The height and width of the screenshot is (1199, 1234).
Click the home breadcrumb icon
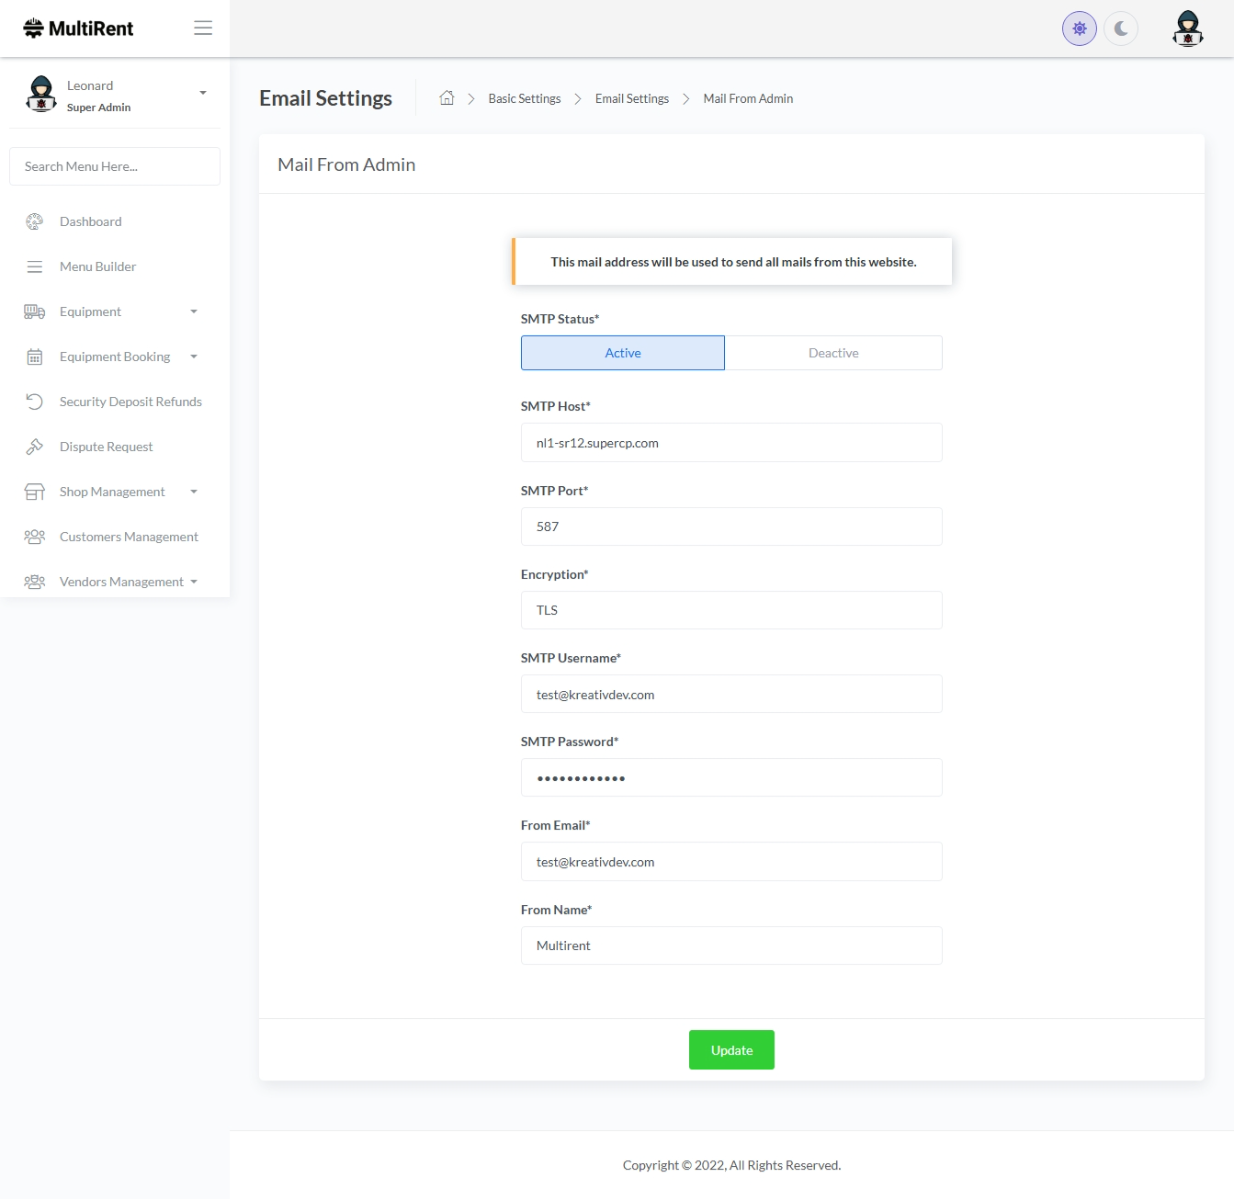[x=447, y=98]
